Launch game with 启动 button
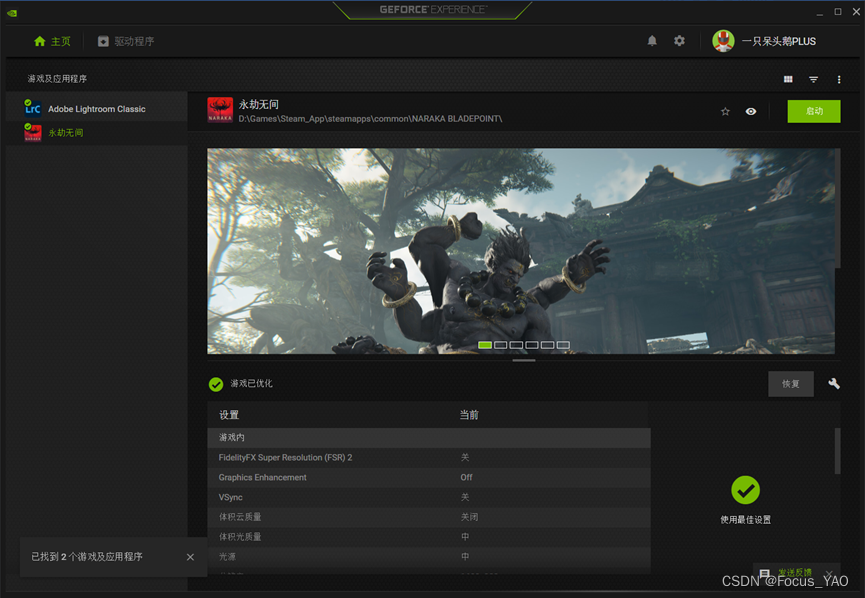This screenshot has width=865, height=598. tap(814, 111)
